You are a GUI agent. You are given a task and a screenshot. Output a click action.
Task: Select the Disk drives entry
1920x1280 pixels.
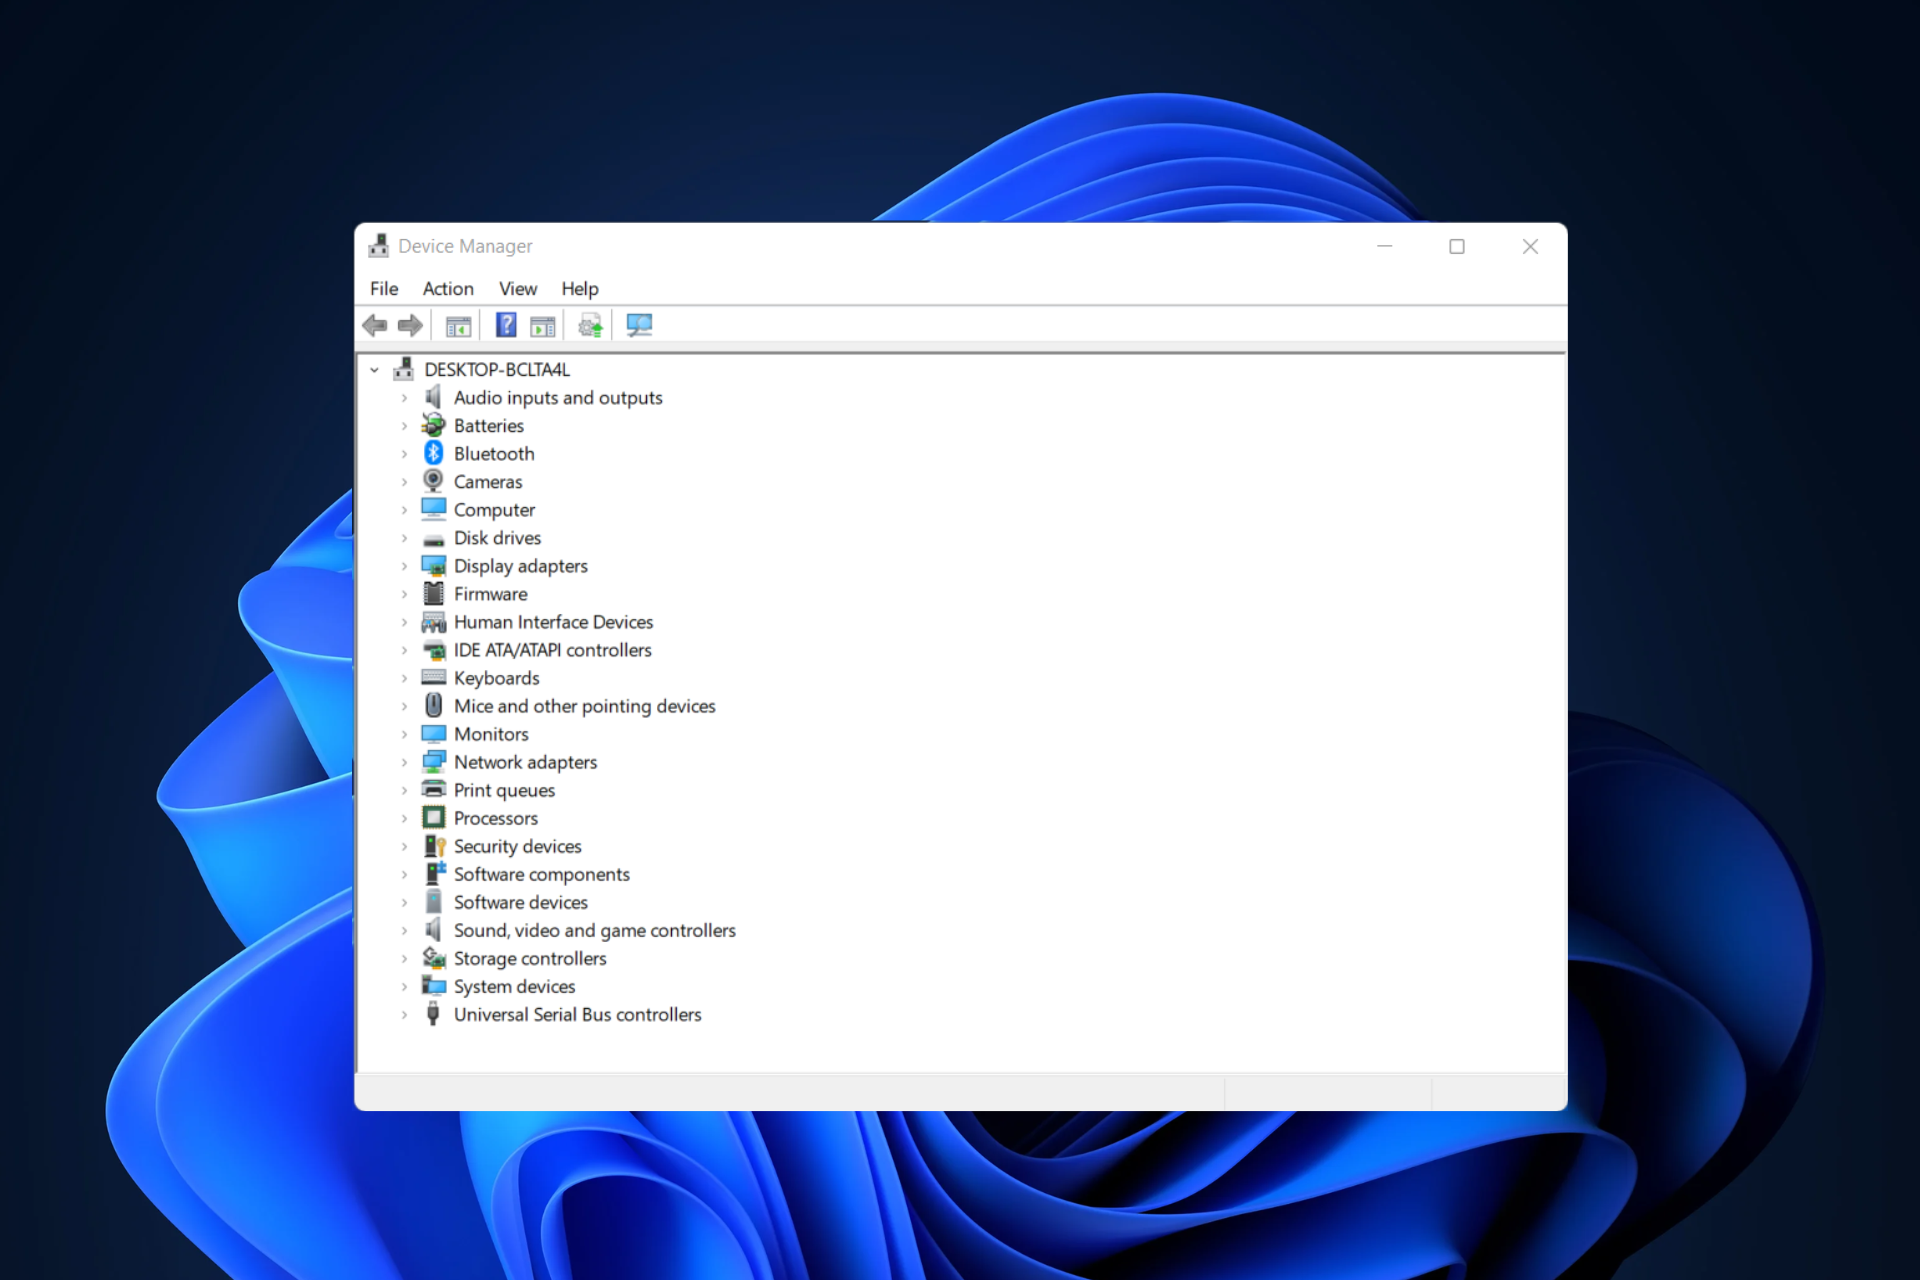[x=497, y=538]
